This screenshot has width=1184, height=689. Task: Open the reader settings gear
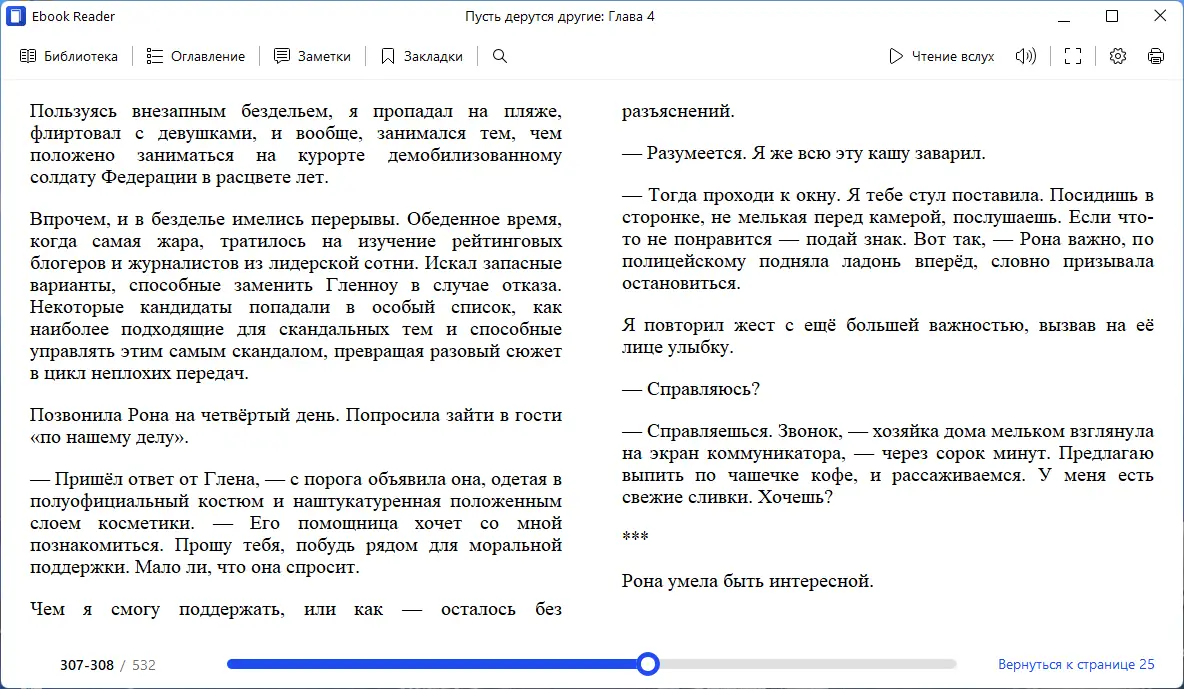[1117, 56]
